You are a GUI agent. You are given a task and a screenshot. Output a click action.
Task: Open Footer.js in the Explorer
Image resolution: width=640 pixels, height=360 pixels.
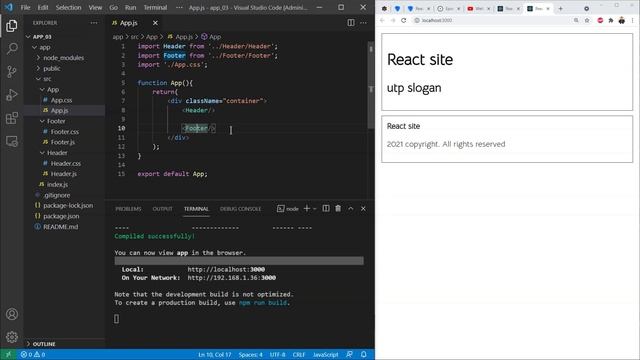pos(62,142)
